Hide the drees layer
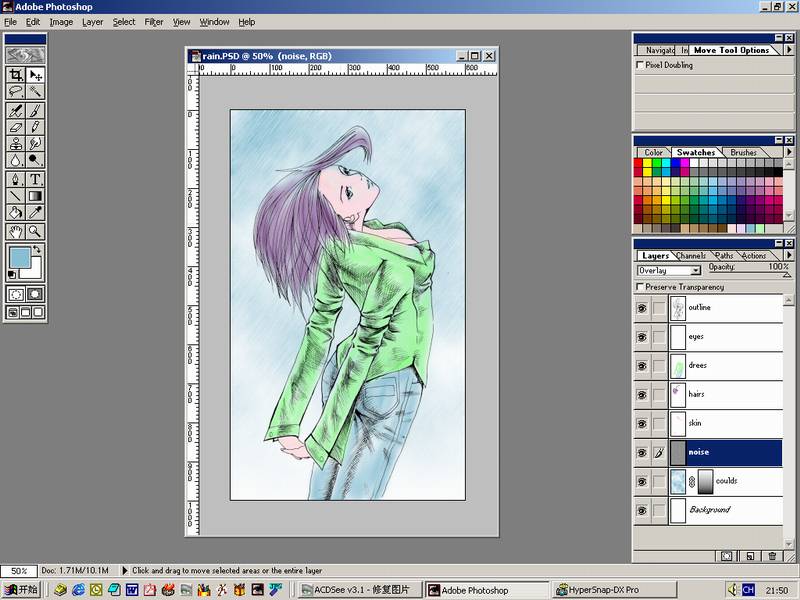Image resolution: width=800 pixels, height=600 pixels. coord(642,366)
